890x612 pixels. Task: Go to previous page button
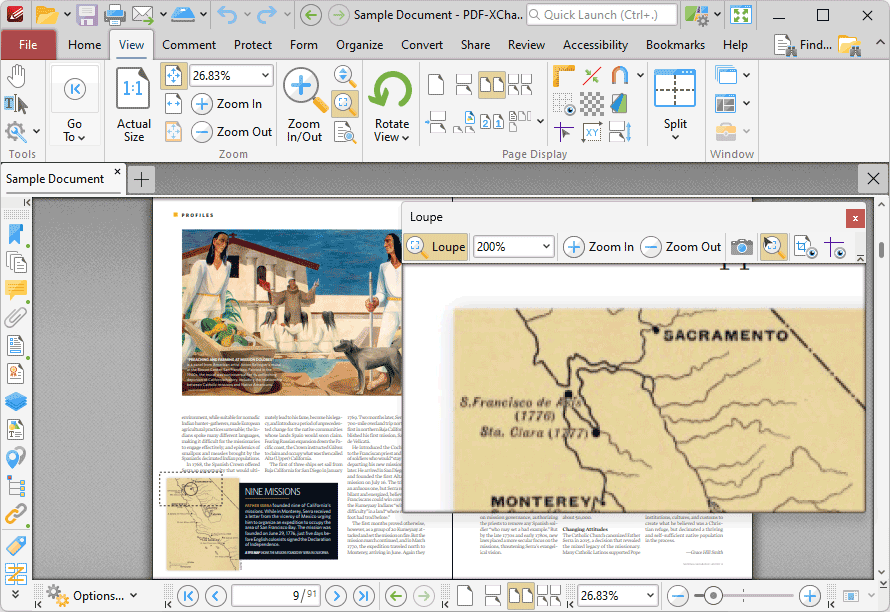[216, 596]
